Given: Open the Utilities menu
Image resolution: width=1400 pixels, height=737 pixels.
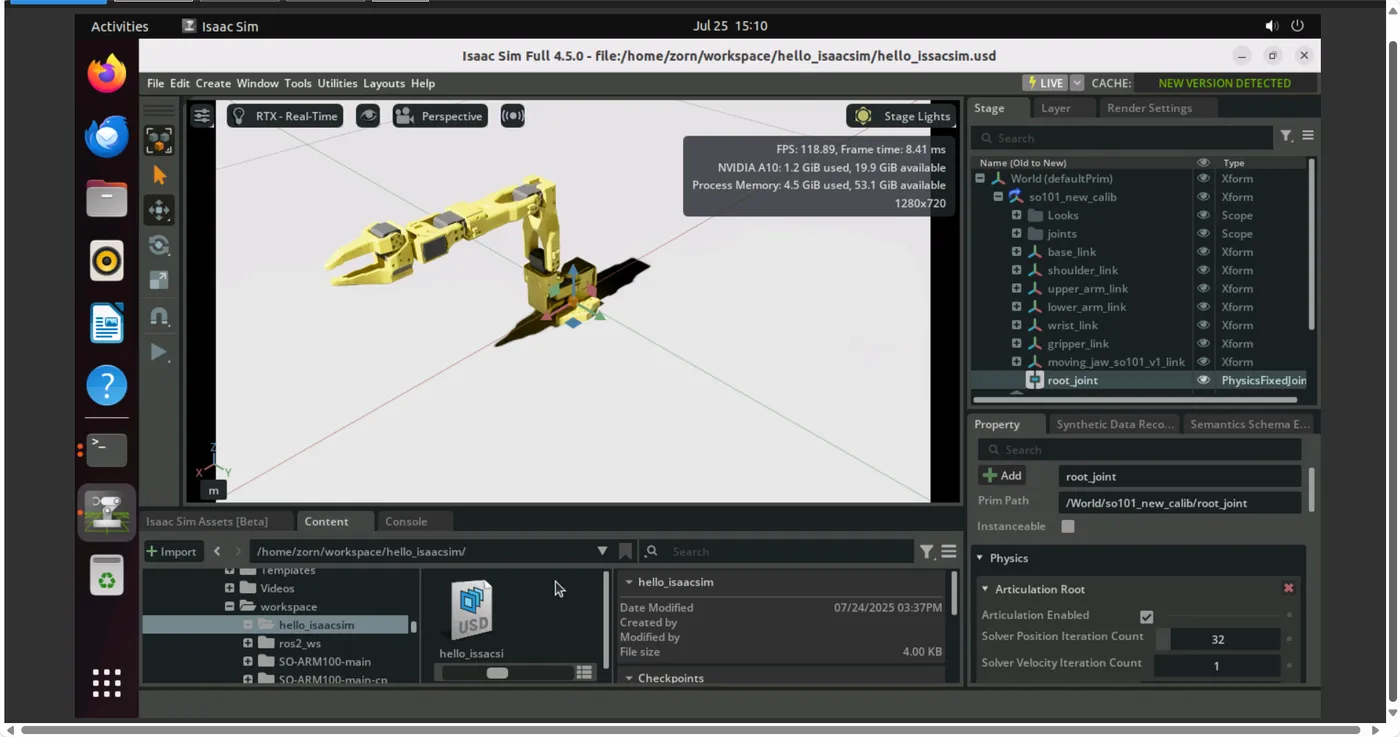Looking at the screenshot, I should tap(337, 83).
